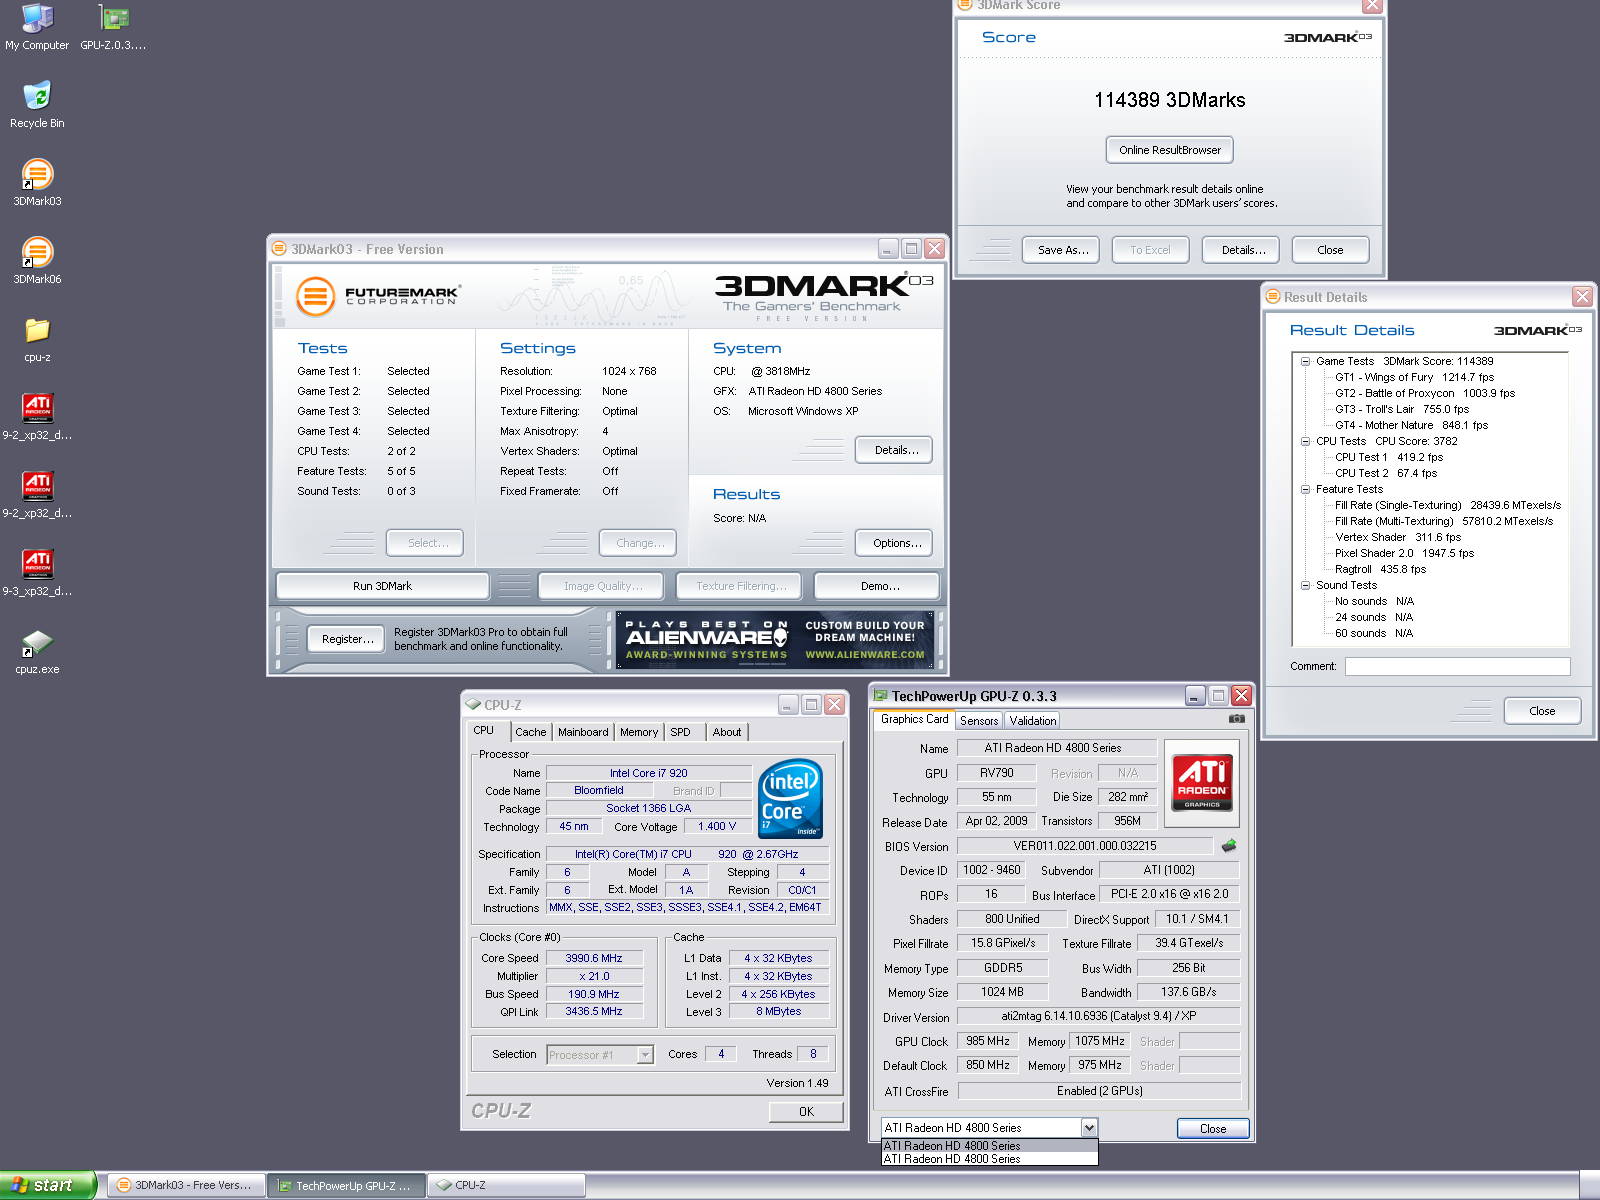Open the Cache tab in CPU-Z
Viewport: 1600px width, 1200px height.
(531, 732)
